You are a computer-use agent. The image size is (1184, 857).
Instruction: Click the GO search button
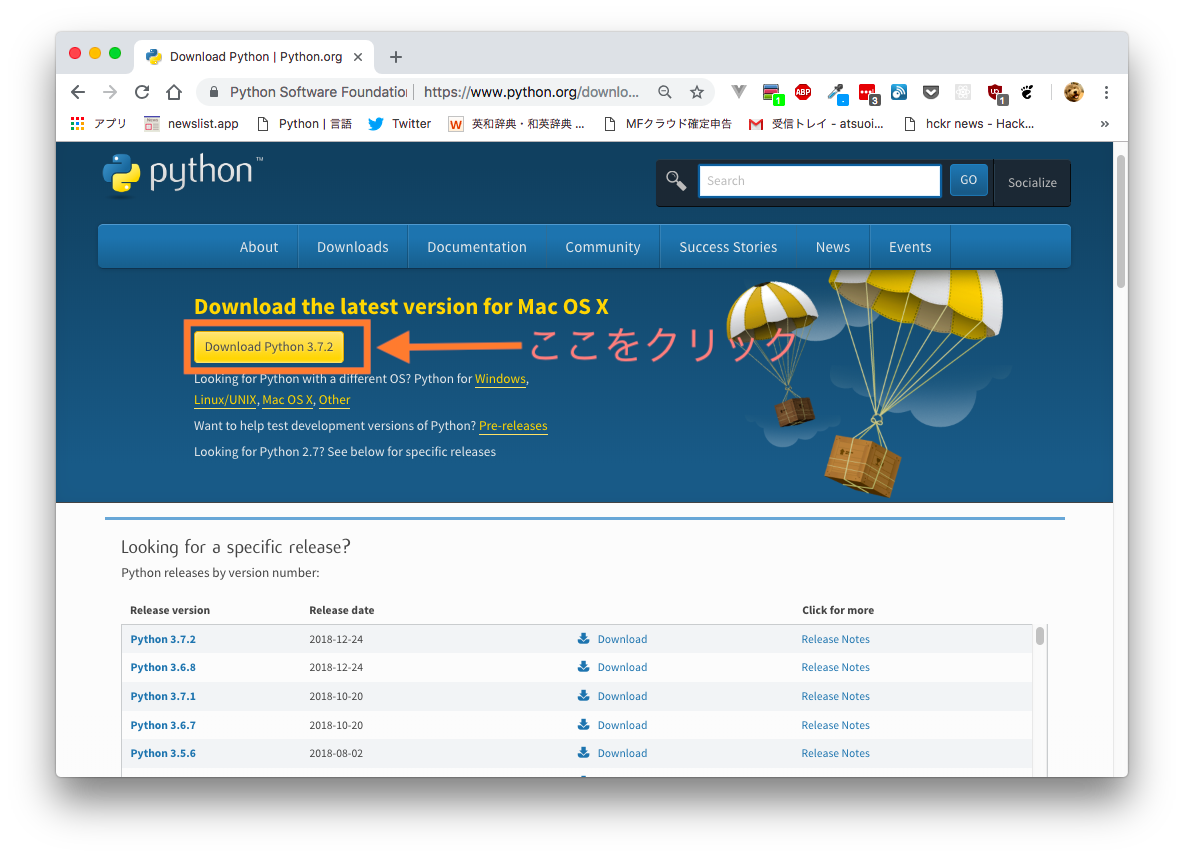point(969,180)
